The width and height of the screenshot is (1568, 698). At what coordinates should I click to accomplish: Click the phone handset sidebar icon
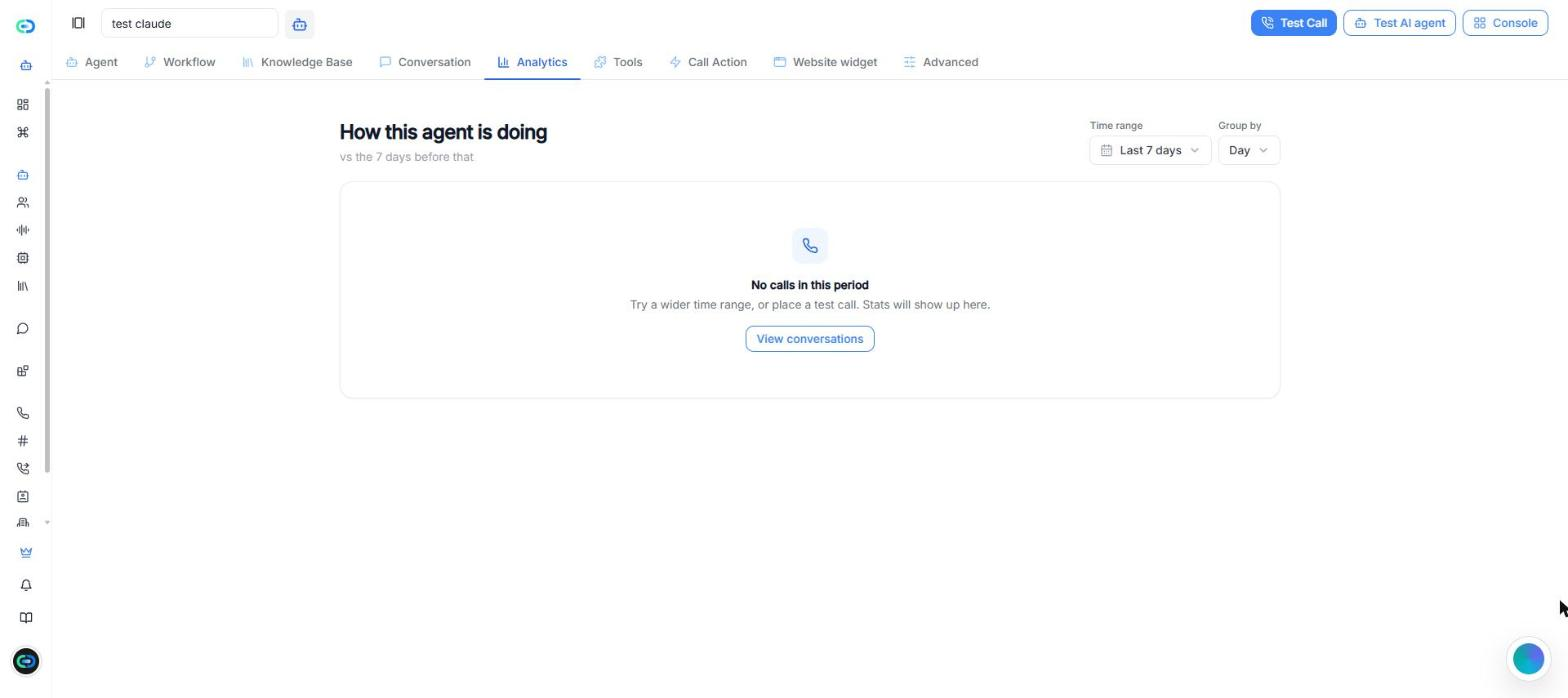23,413
